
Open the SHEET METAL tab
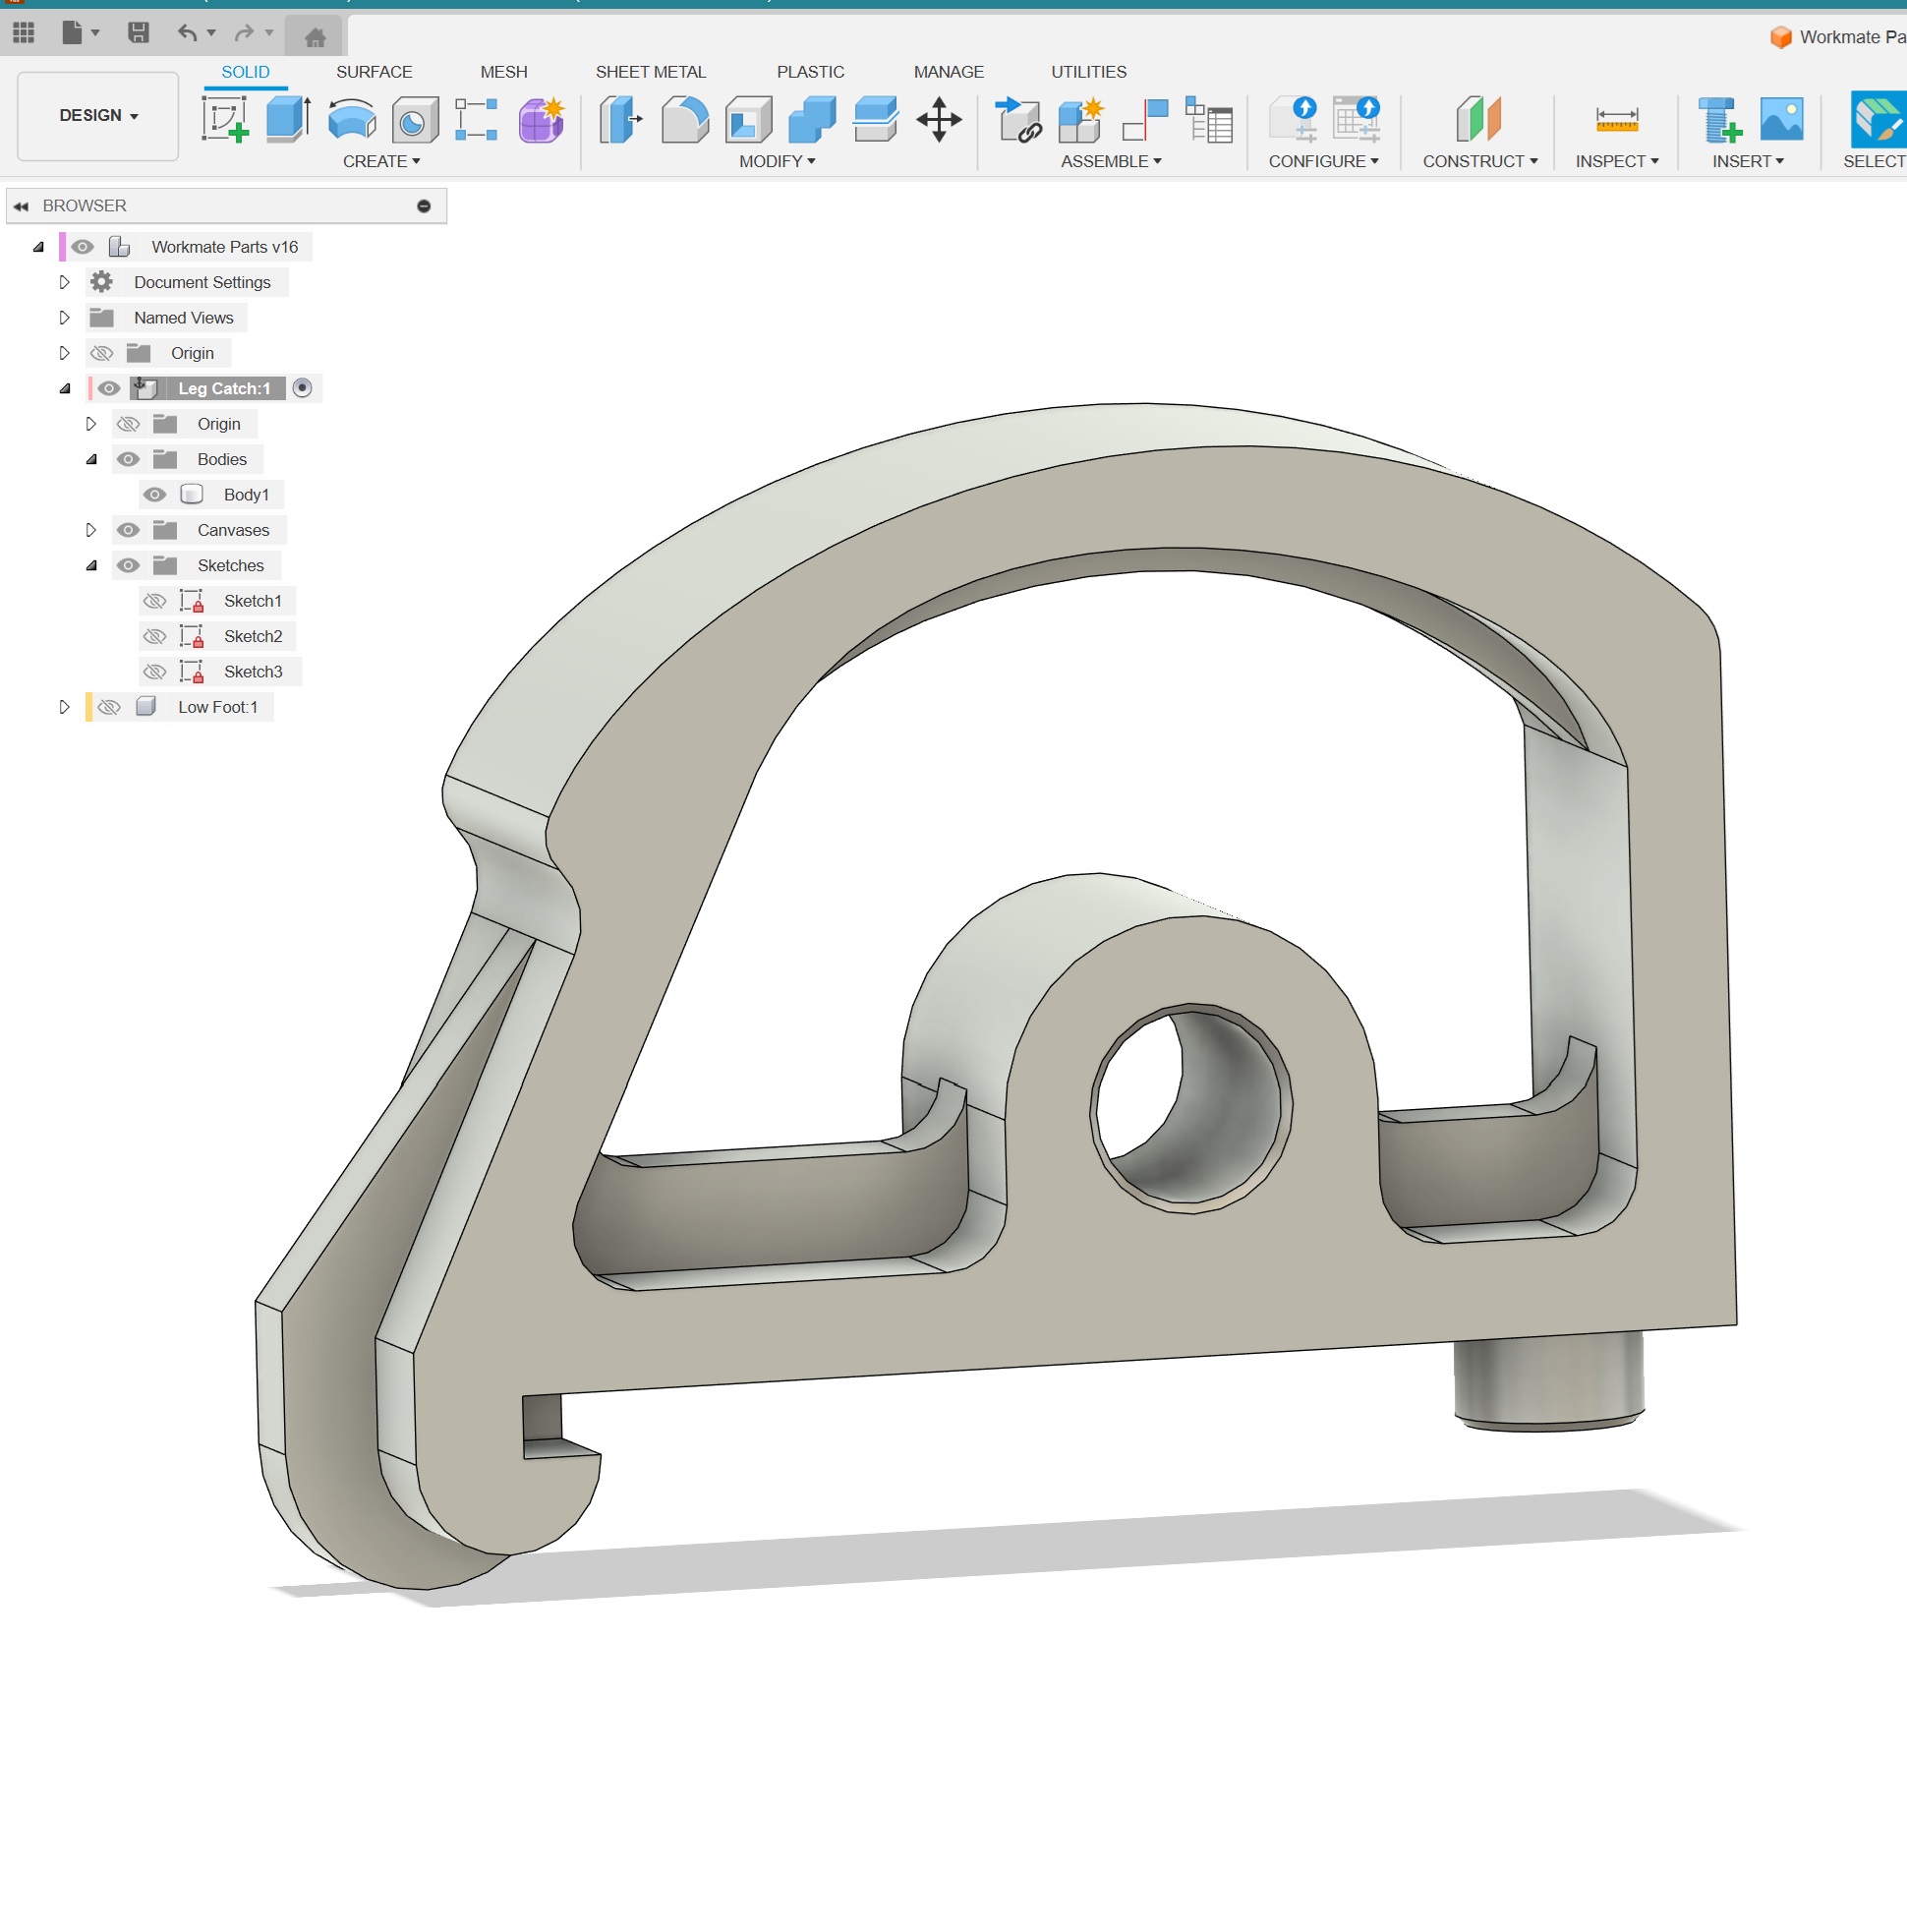tap(651, 72)
